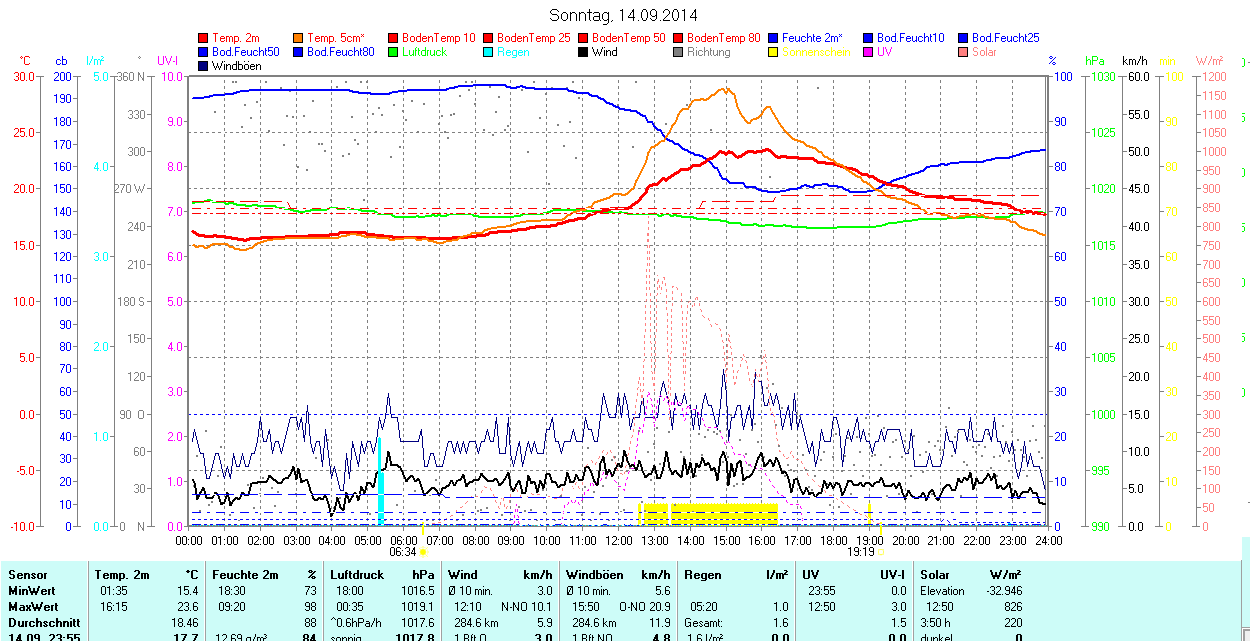Toggle the BodenTemp 10 legend entry
The width and height of the screenshot is (1250, 641).
click(438, 38)
